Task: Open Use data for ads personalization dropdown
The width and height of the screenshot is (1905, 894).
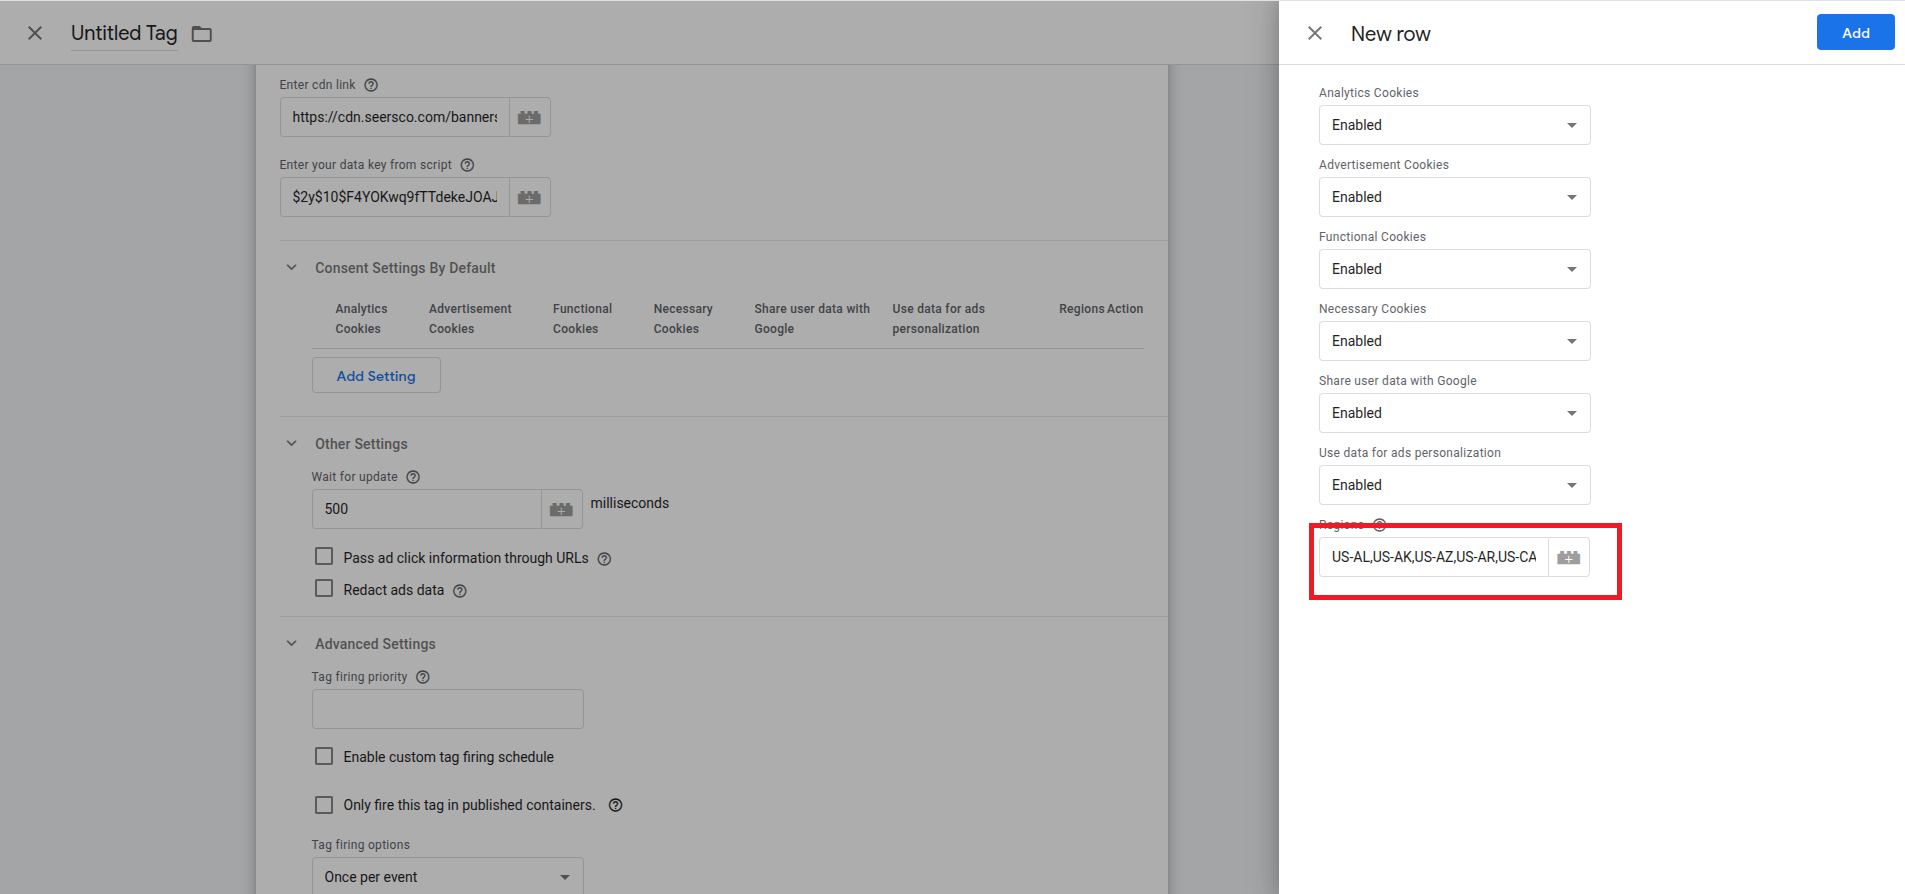Action: coord(1454,485)
